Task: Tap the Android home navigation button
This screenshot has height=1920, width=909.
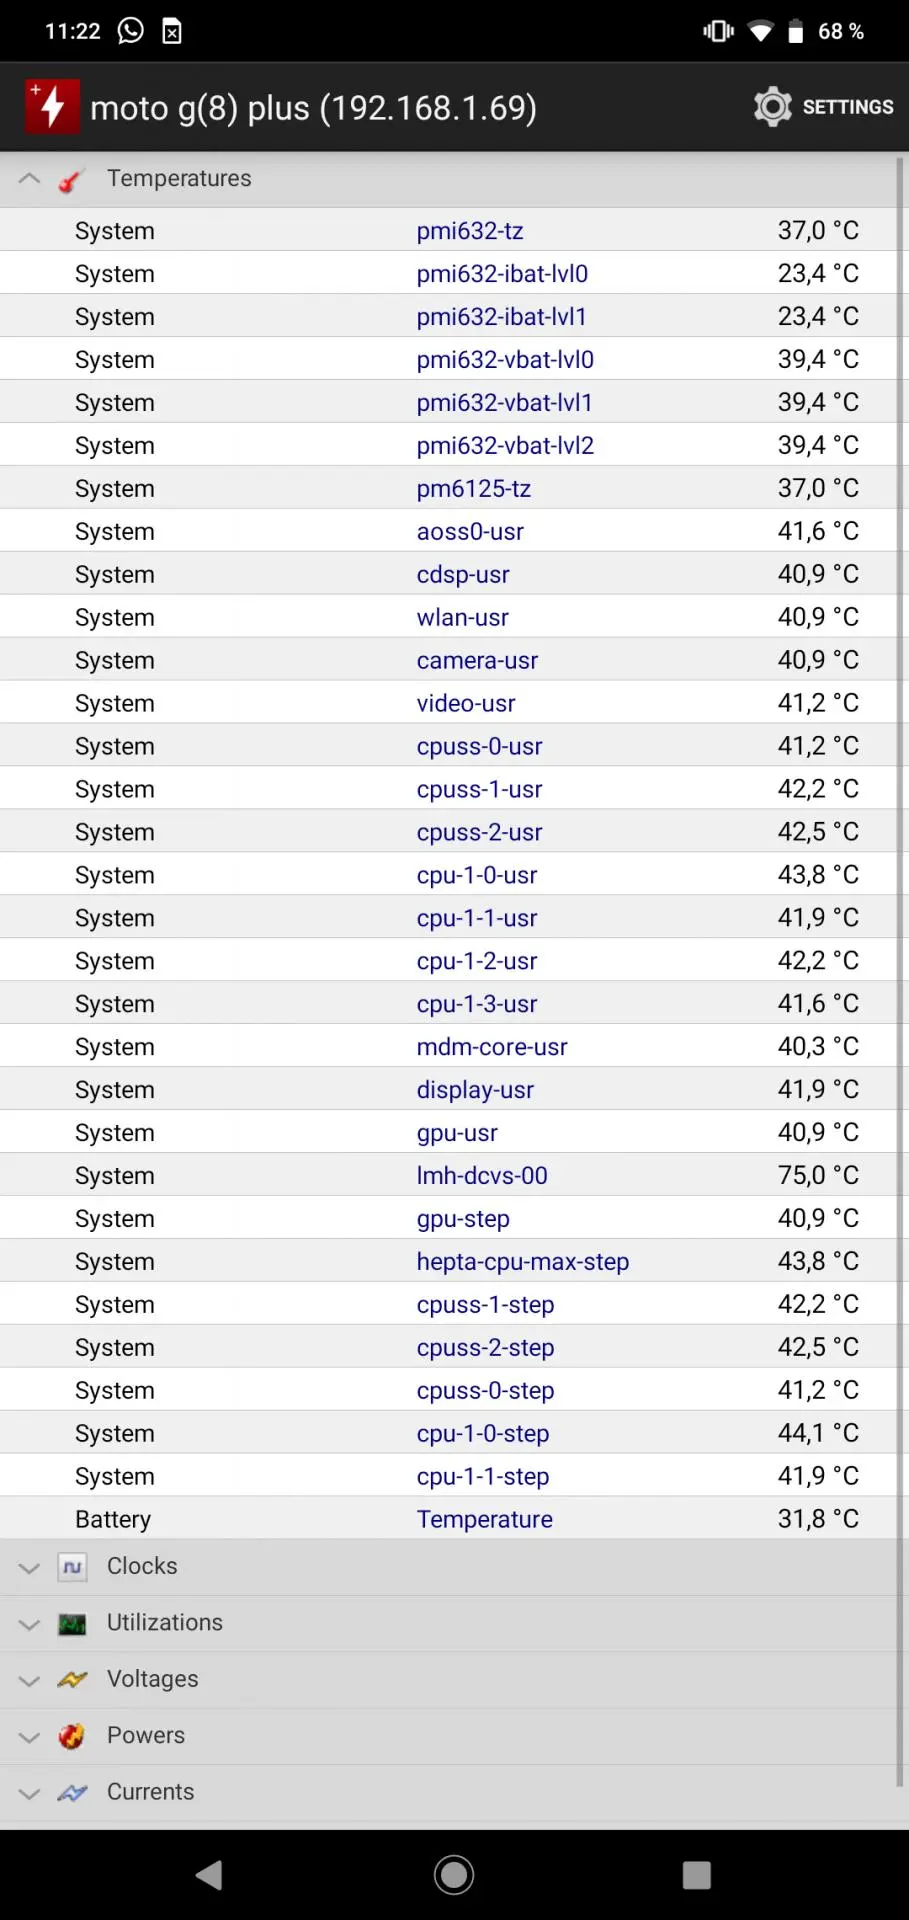Action: click(x=454, y=1875)
